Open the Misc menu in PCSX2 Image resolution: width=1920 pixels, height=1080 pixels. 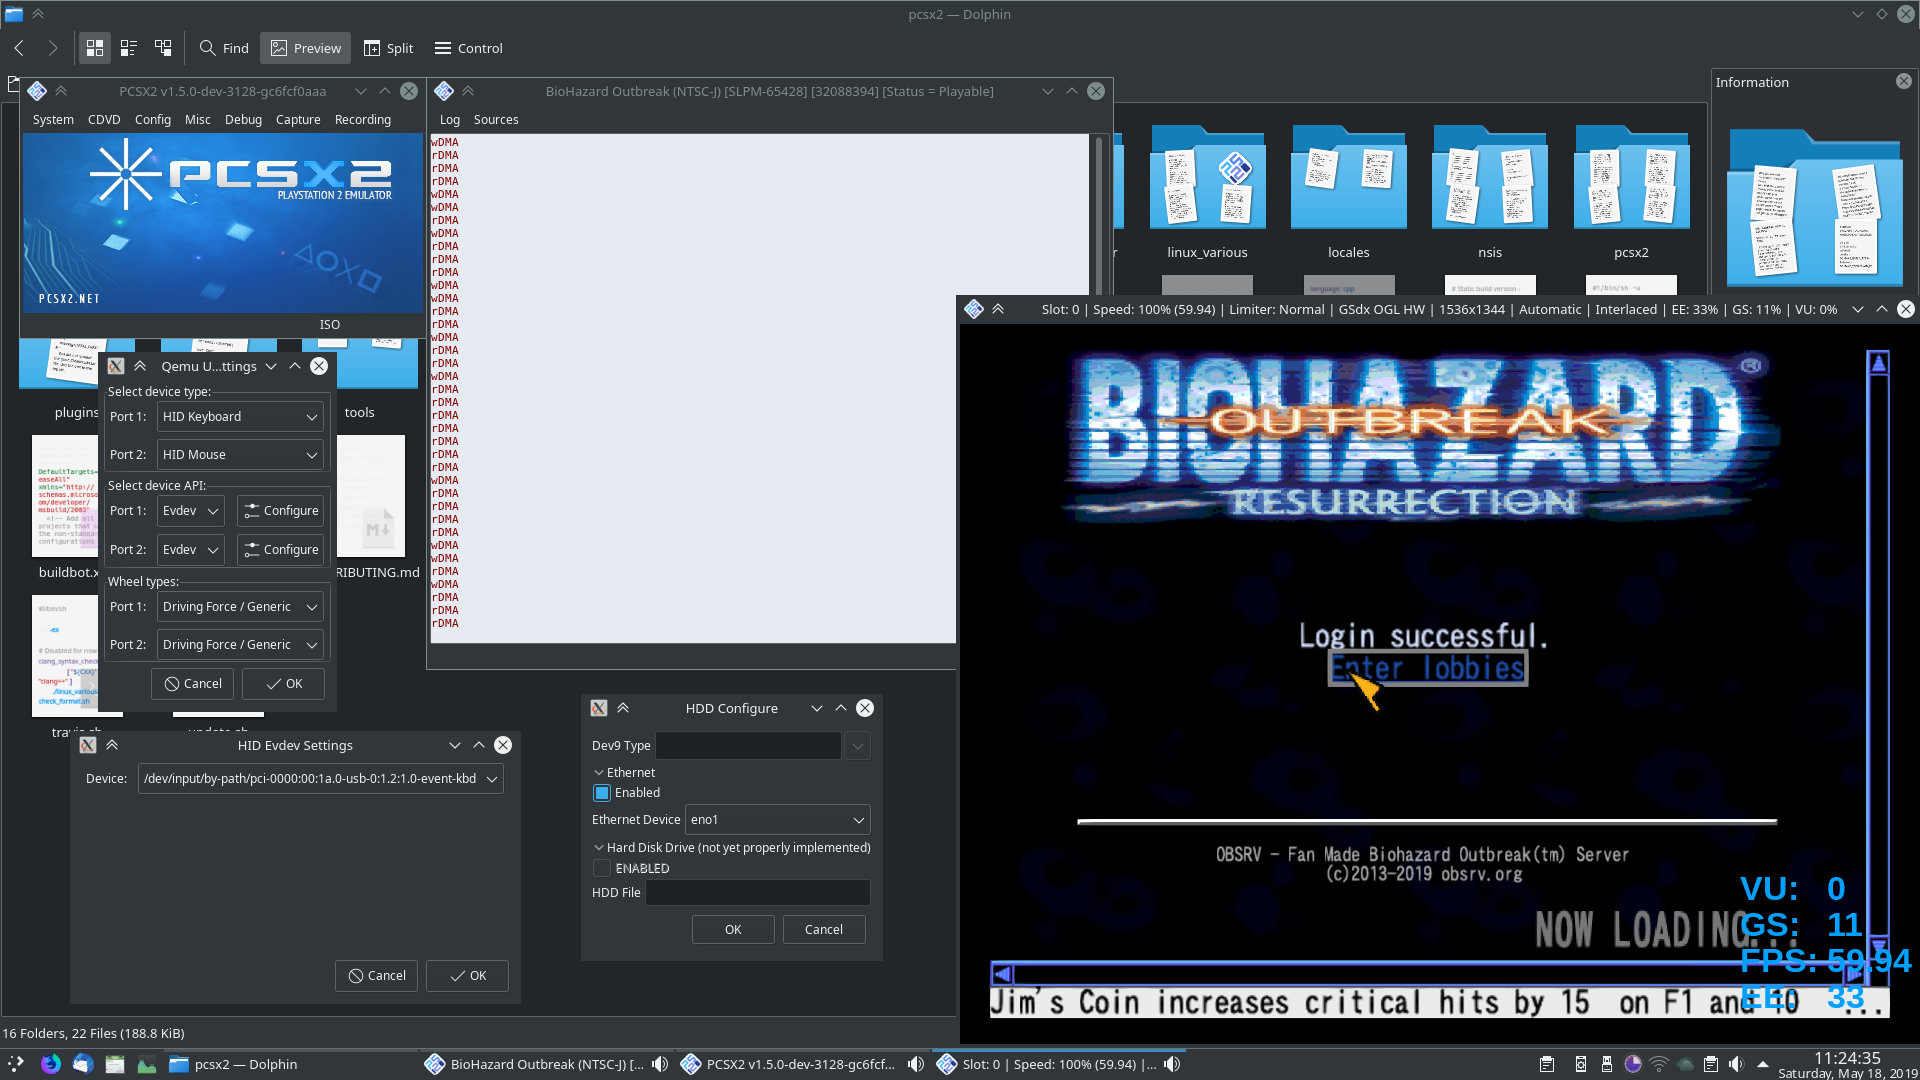pos(198,120)
